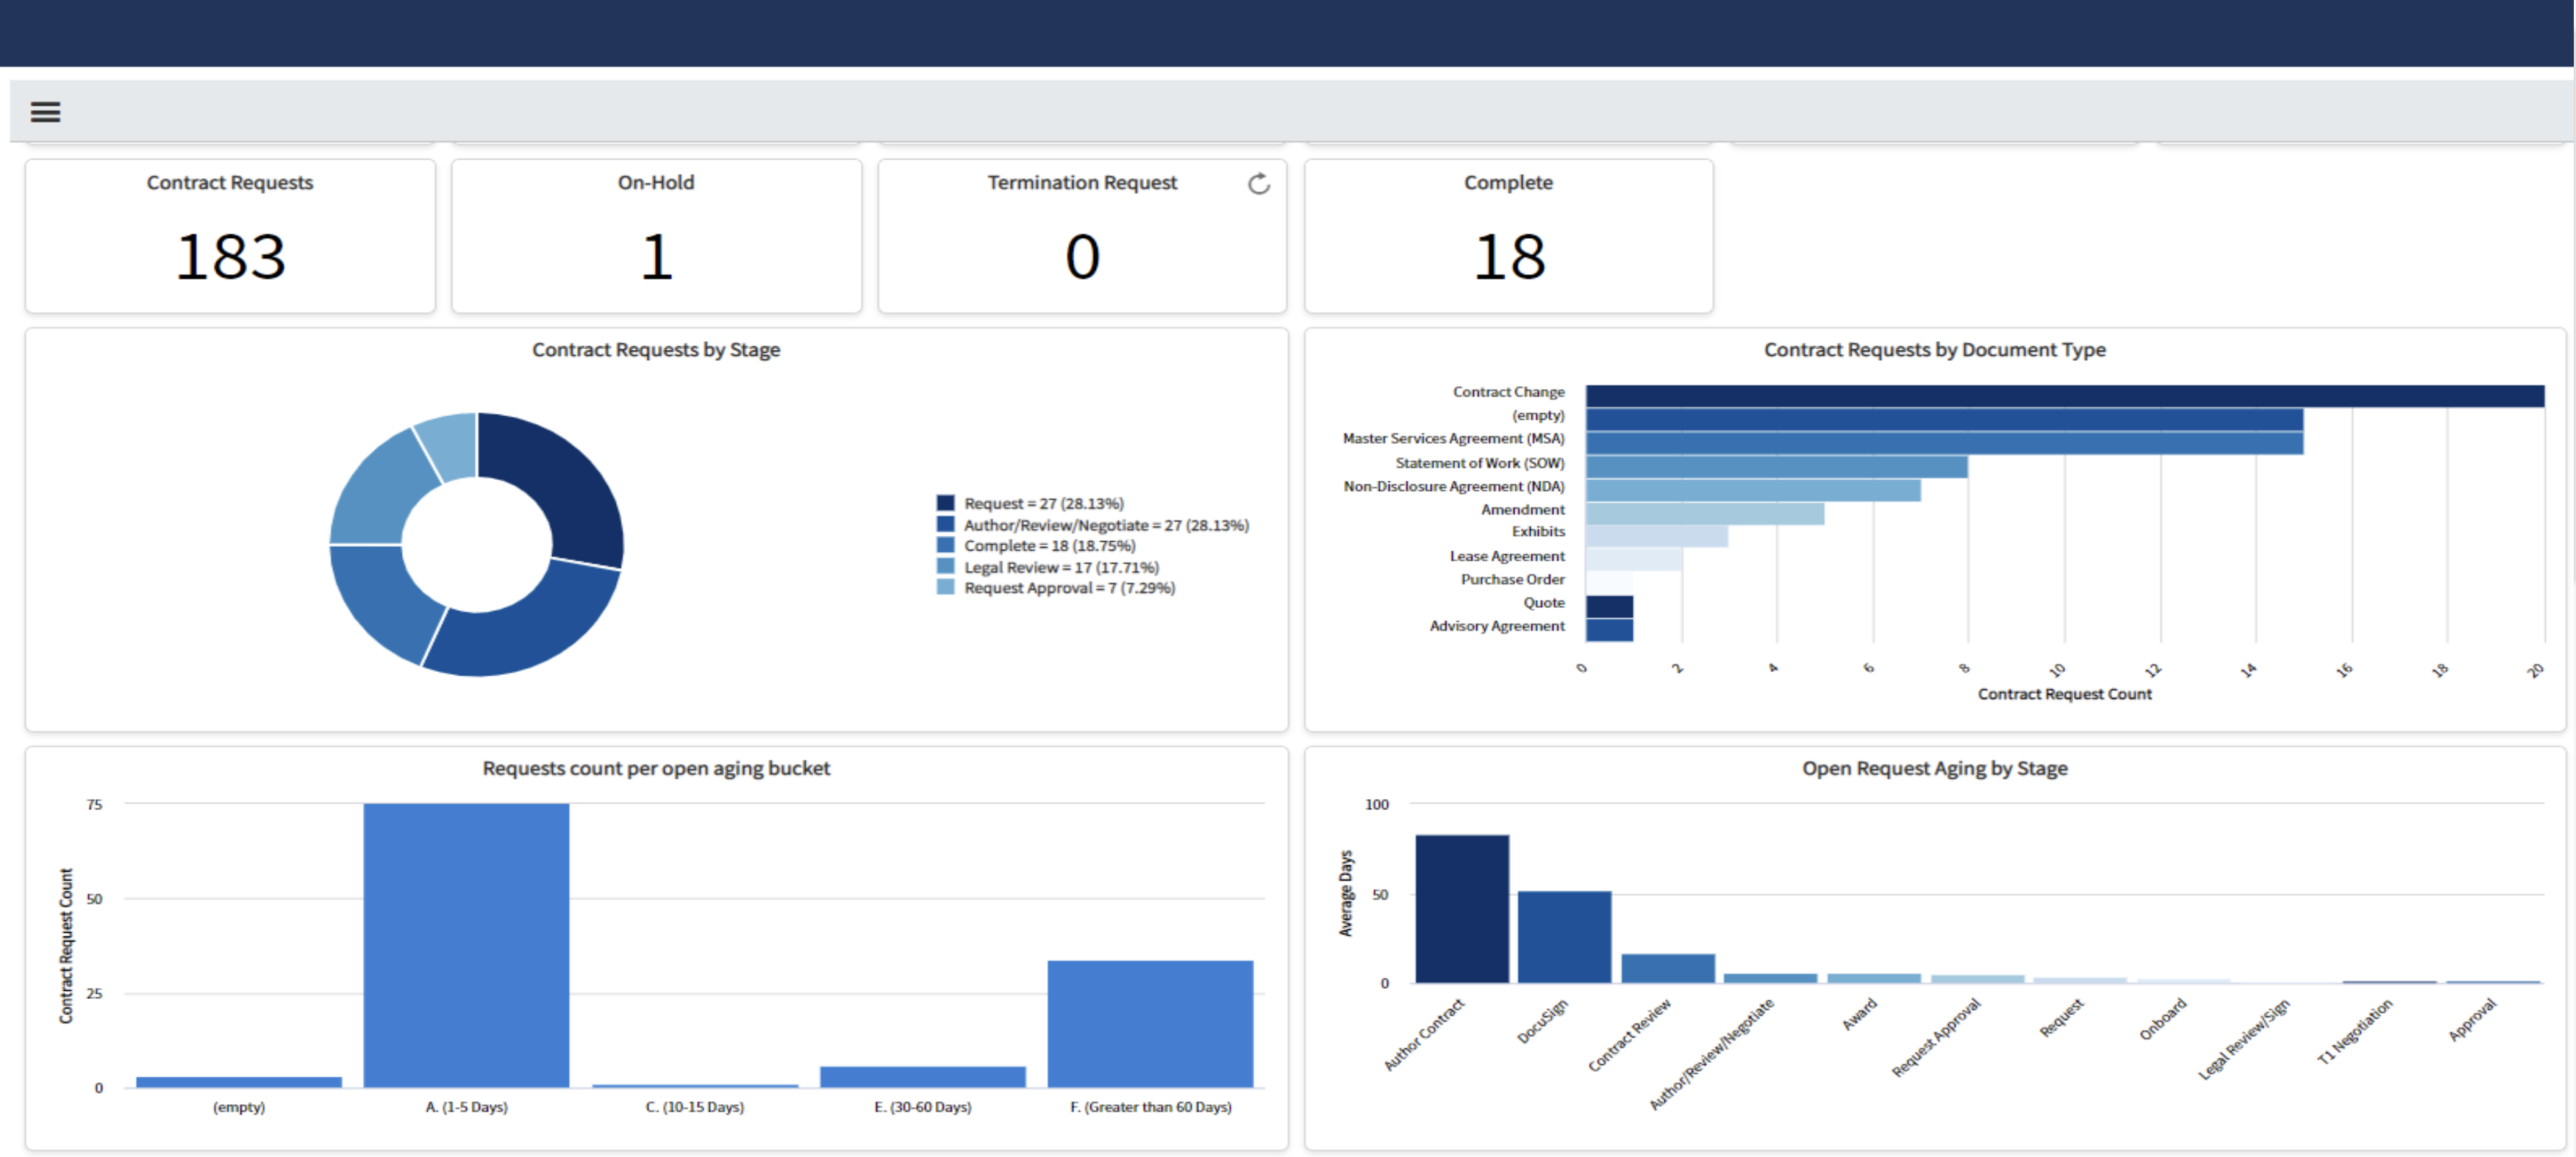Screen dimensions: 2576x1157
Task: Click the Request legend color swatch
Action: click(x=945, y=503)
